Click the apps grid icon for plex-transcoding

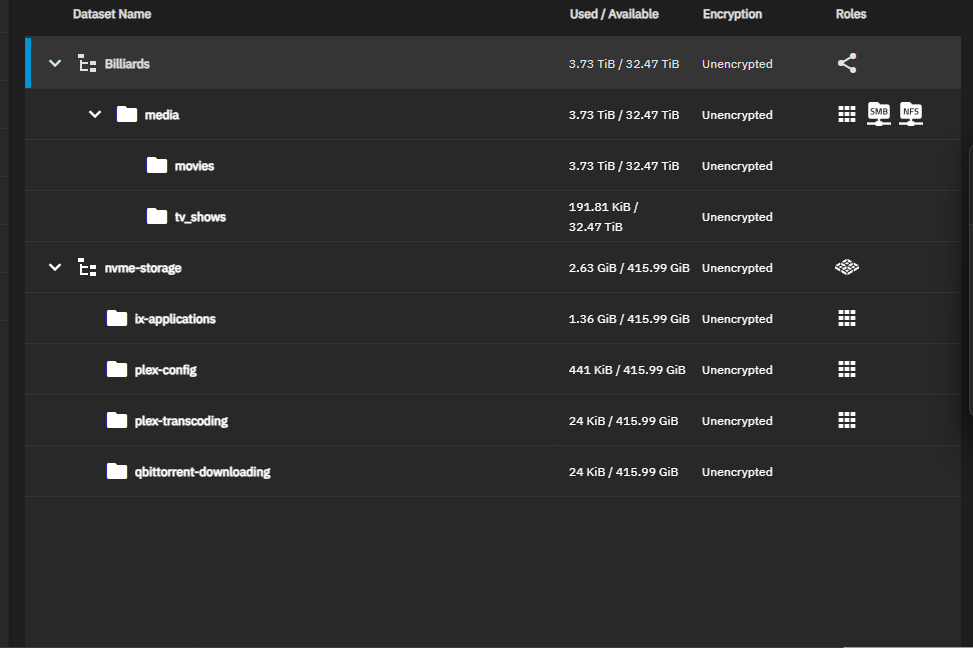(847, 420)
